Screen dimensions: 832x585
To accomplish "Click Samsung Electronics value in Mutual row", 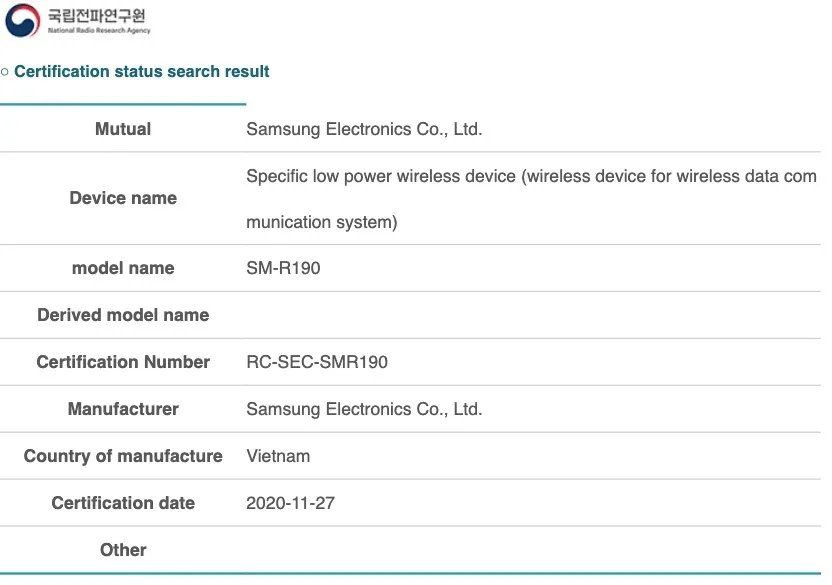I will tap(364, 129).
